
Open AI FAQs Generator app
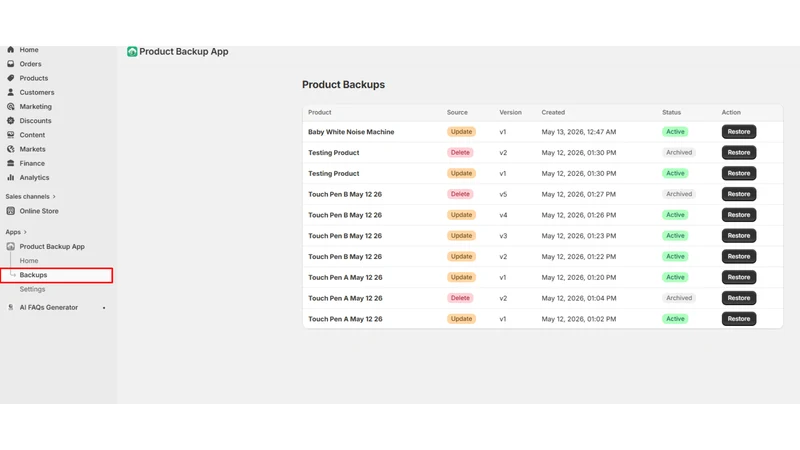[48, 307]
